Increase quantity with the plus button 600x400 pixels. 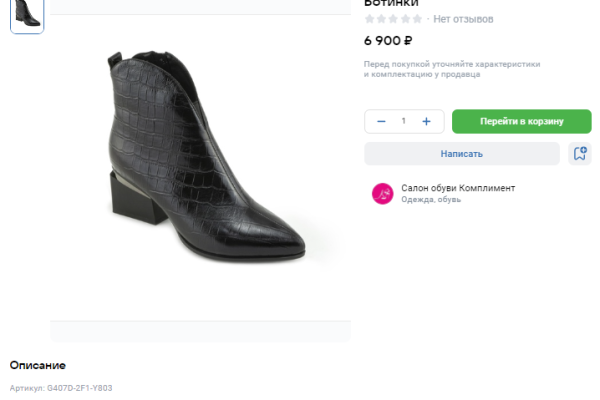pyautogui.click(x=426, y=121)
